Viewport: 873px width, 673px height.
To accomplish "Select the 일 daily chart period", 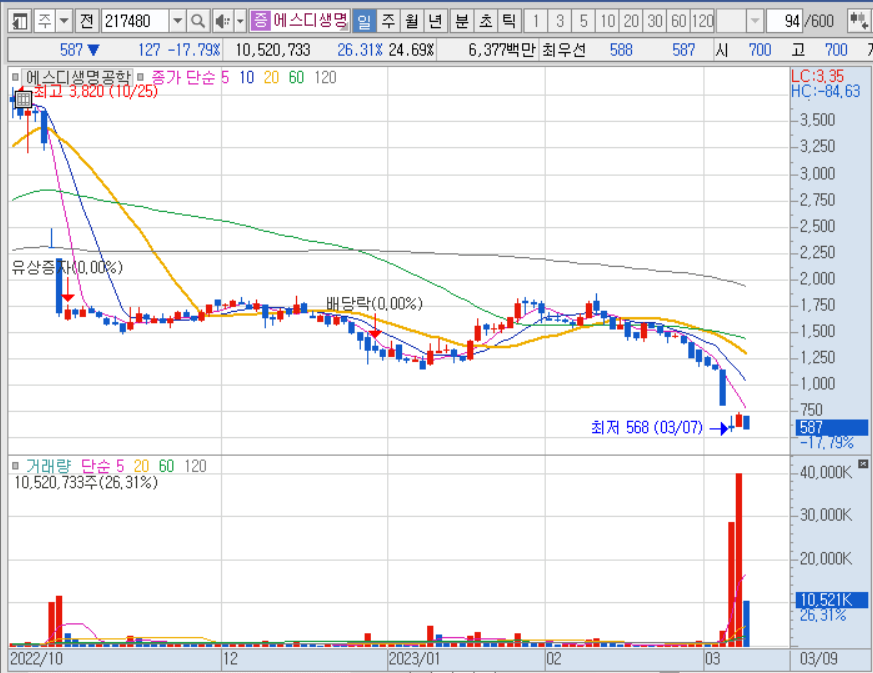I will [x=364, y=22].
